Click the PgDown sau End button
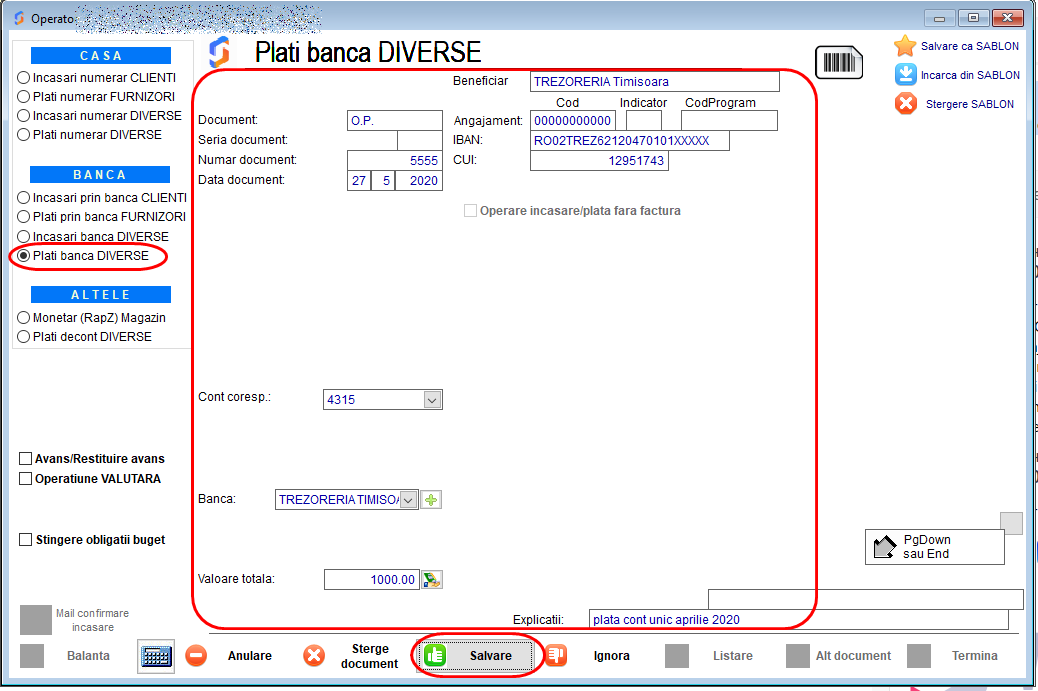This screenshot has width=1038, height=691. coord(933,547)
